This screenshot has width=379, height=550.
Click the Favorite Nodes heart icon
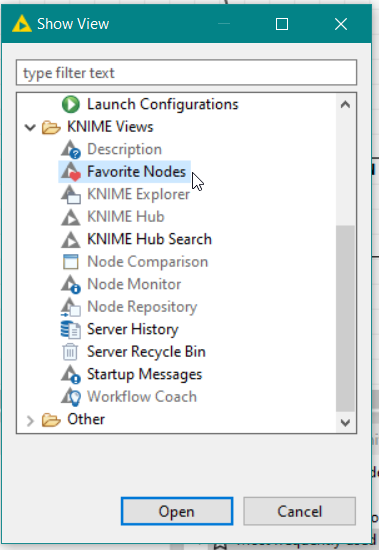point(71,172)
